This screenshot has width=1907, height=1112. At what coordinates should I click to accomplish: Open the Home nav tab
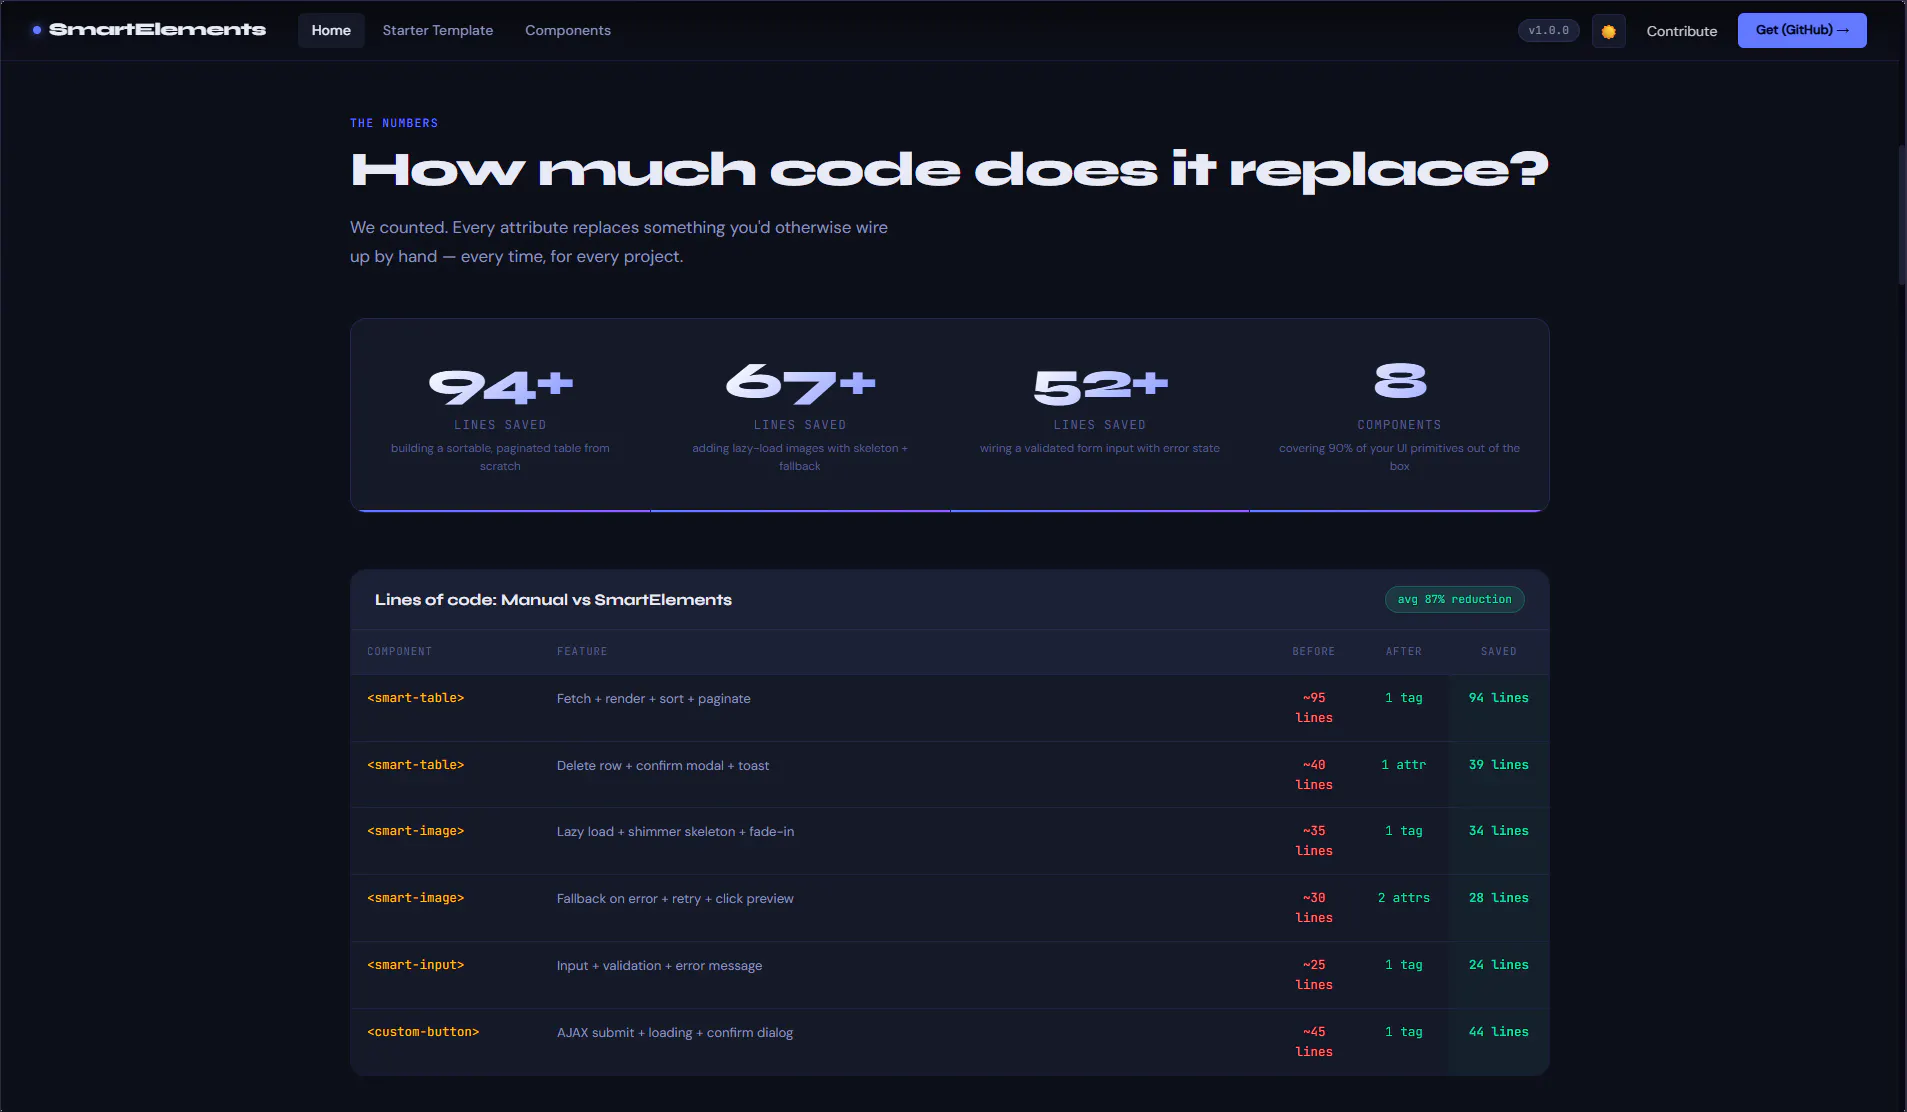[x=331, y=30]
